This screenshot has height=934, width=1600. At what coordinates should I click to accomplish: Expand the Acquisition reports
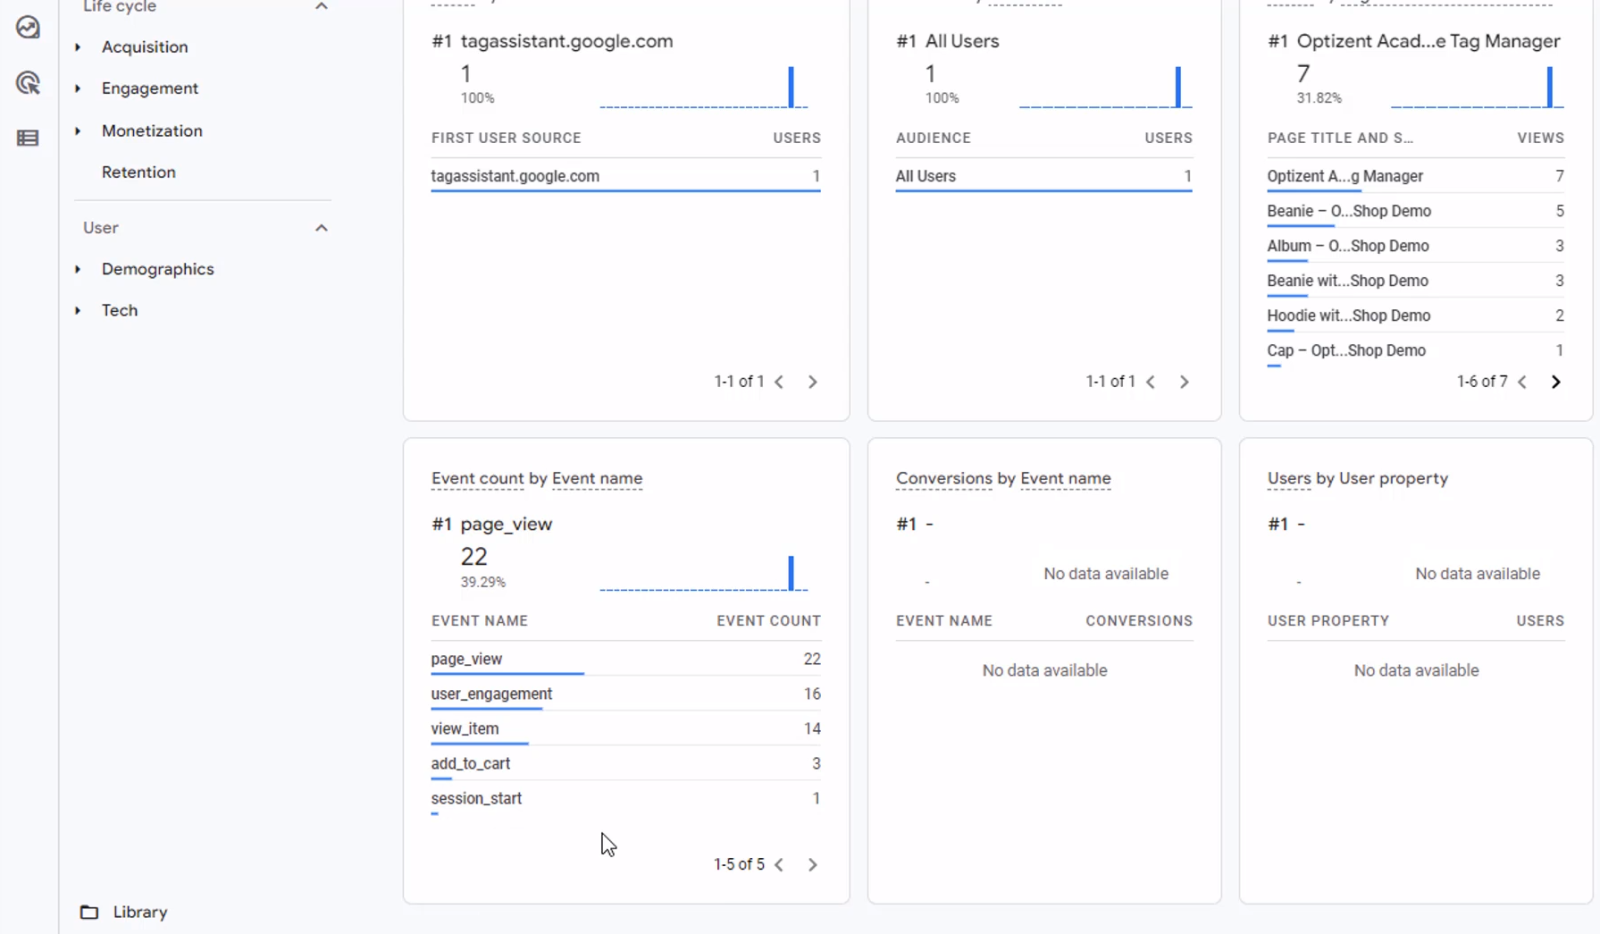[x=144, y=46]
